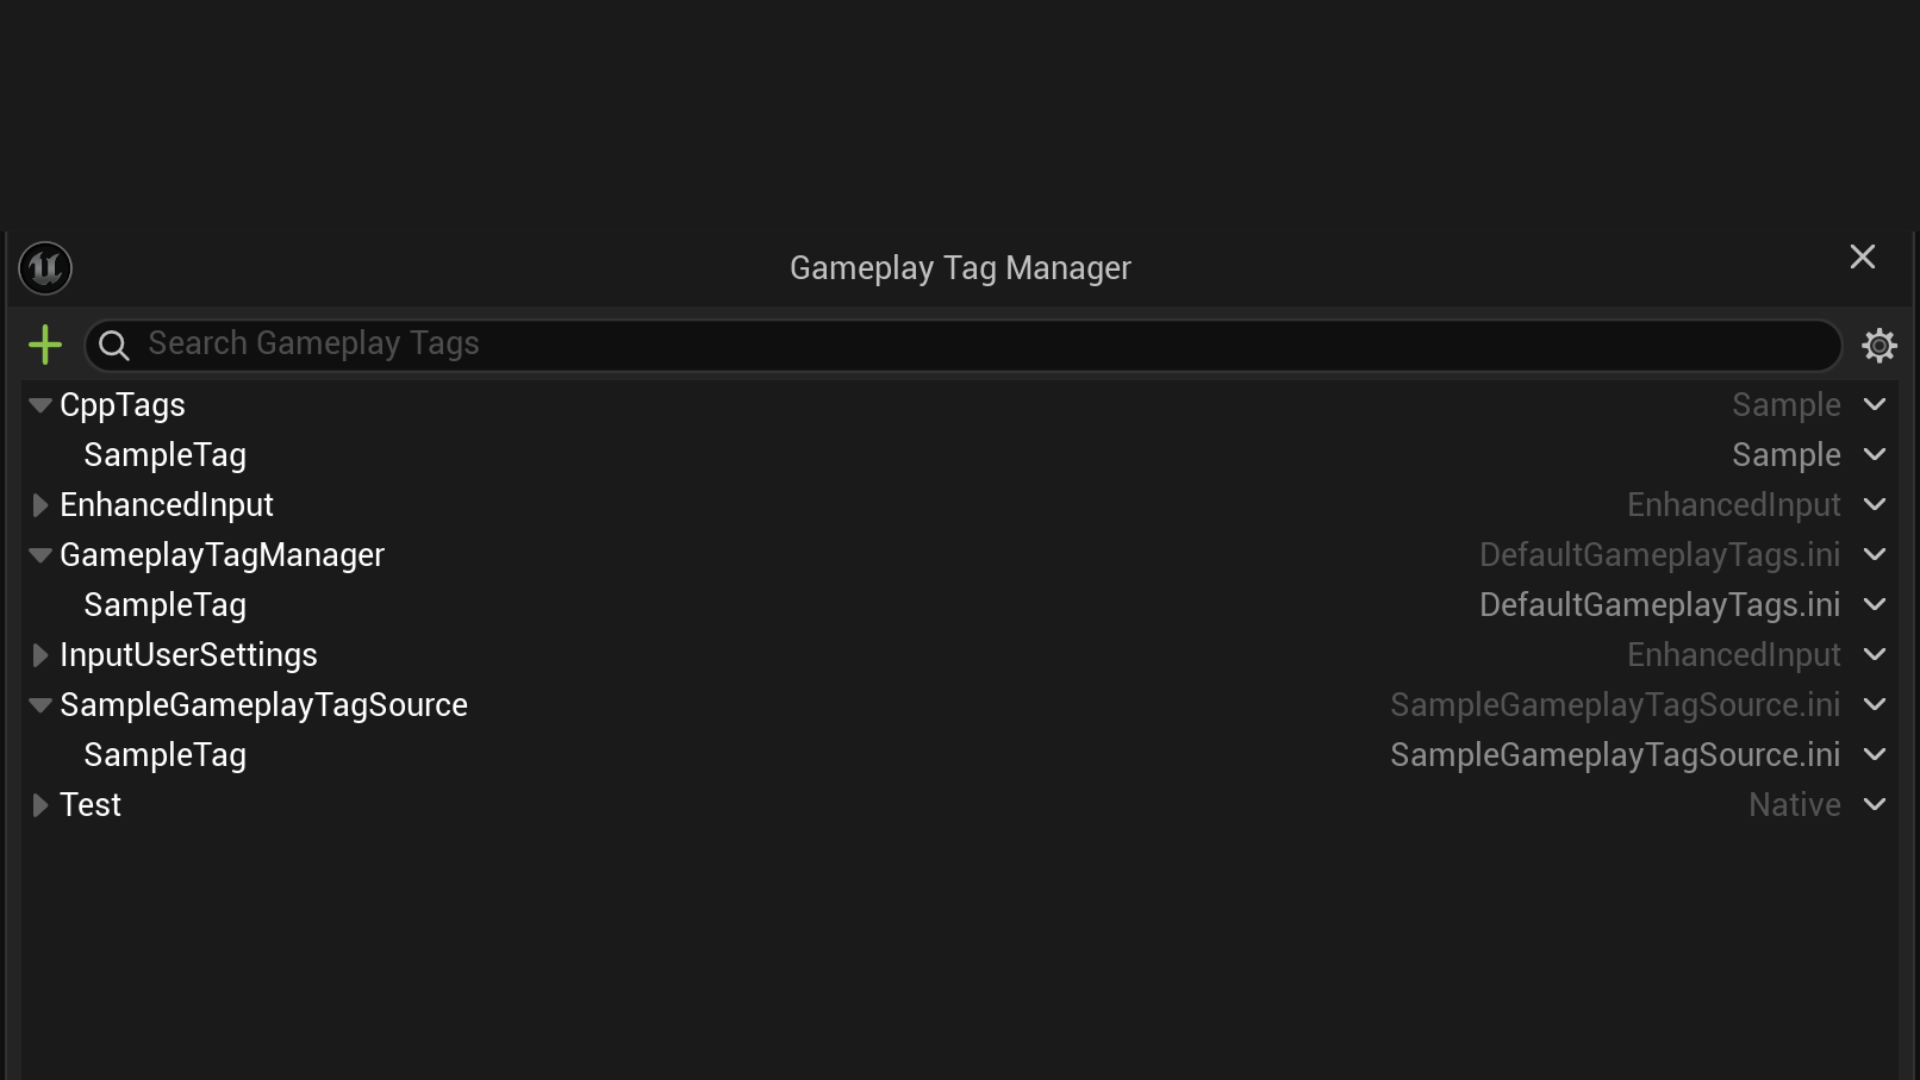
Task: Select SampleTag under SampleGameplayTagSource
Action: tap(165, 755)
